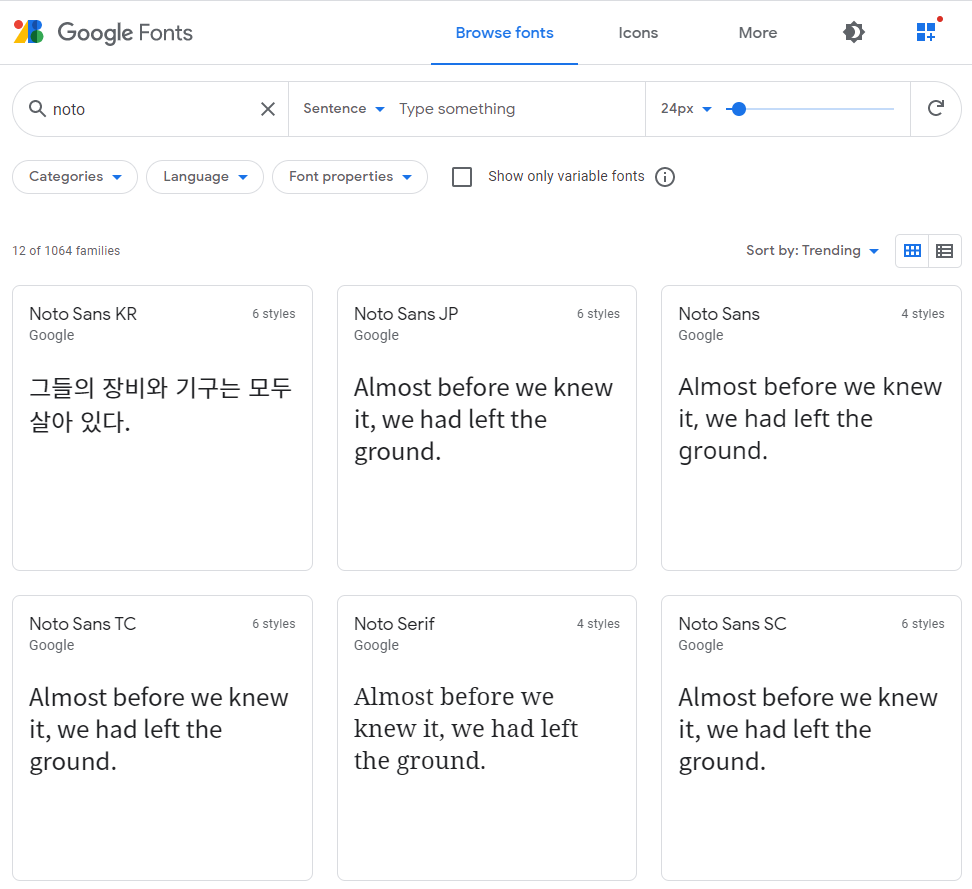This screenshot has width=972, height=889.
Task: Open the Font properties dropdown
Action: tap(350, 177)
